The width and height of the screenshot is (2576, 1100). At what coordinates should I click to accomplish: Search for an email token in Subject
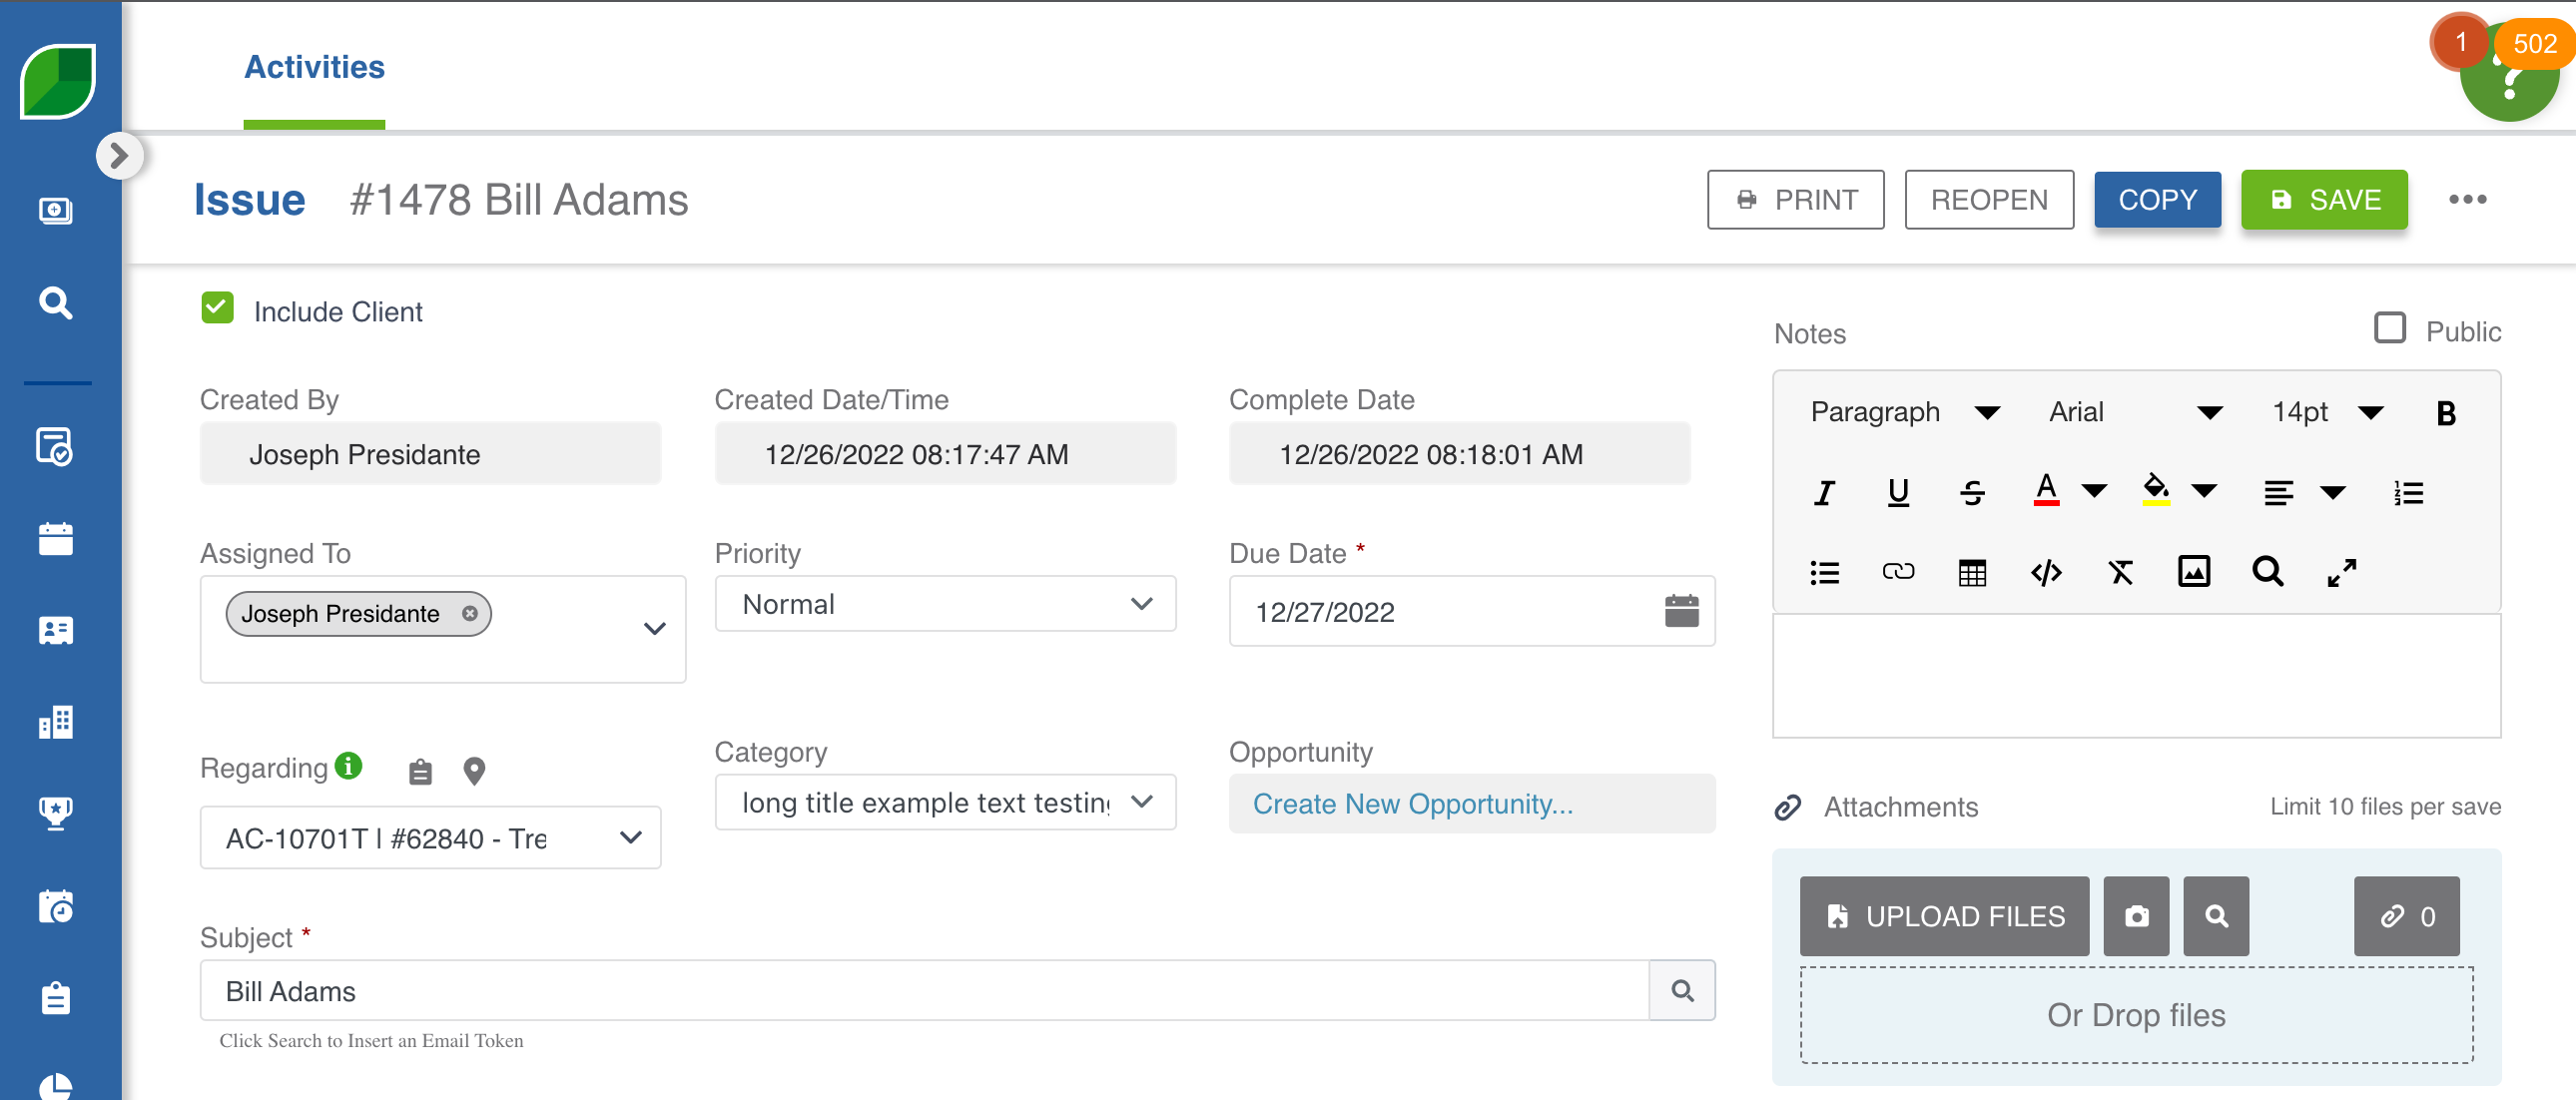(x=1682, y=990)
